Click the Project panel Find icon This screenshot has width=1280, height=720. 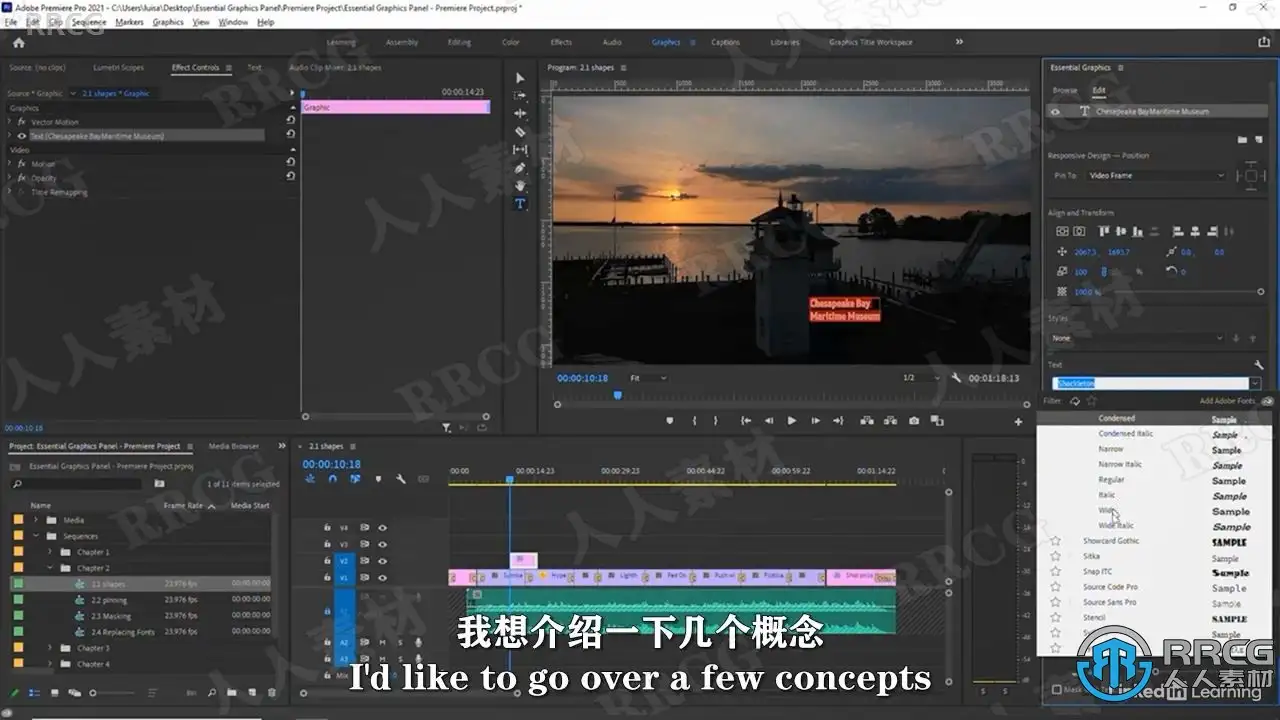(212, 692)
